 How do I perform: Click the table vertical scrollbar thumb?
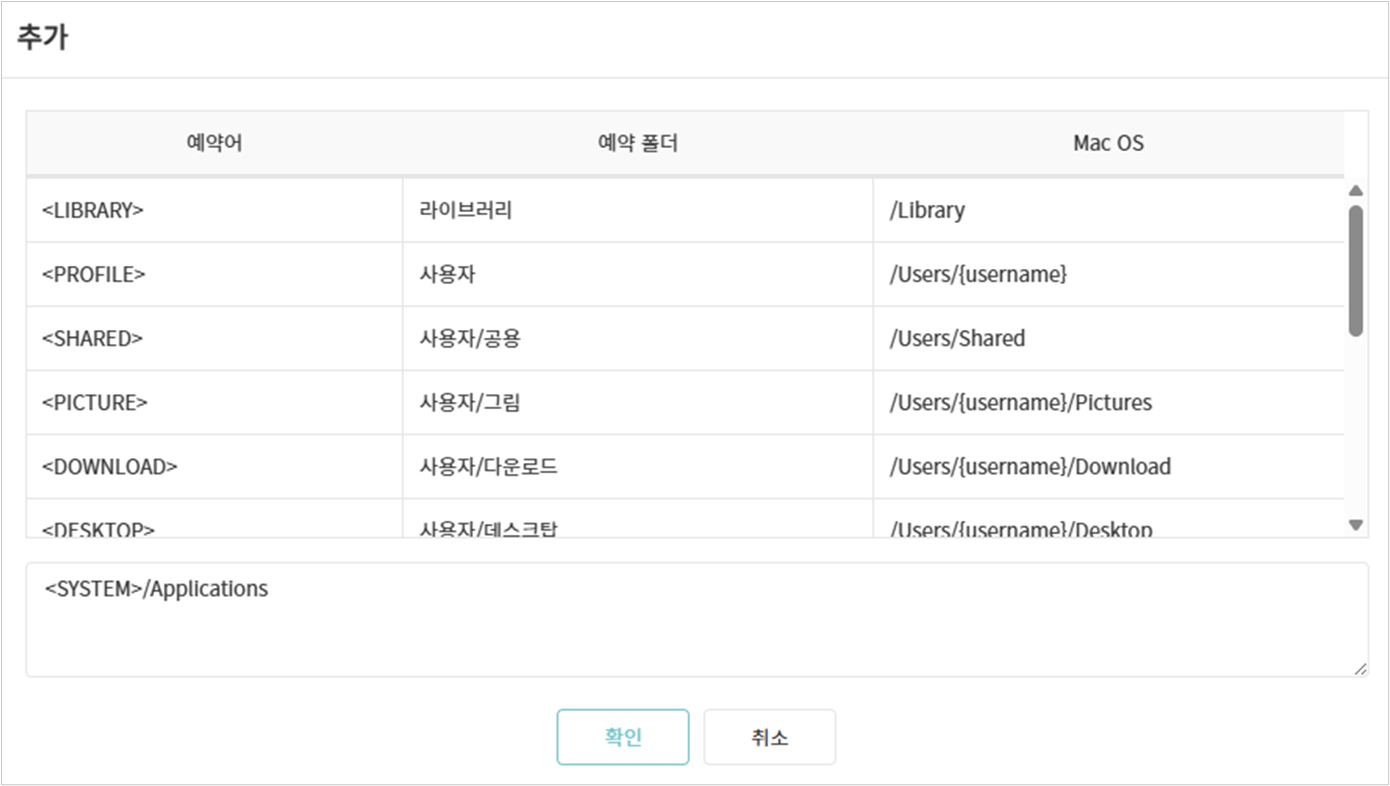[1356, 270]
